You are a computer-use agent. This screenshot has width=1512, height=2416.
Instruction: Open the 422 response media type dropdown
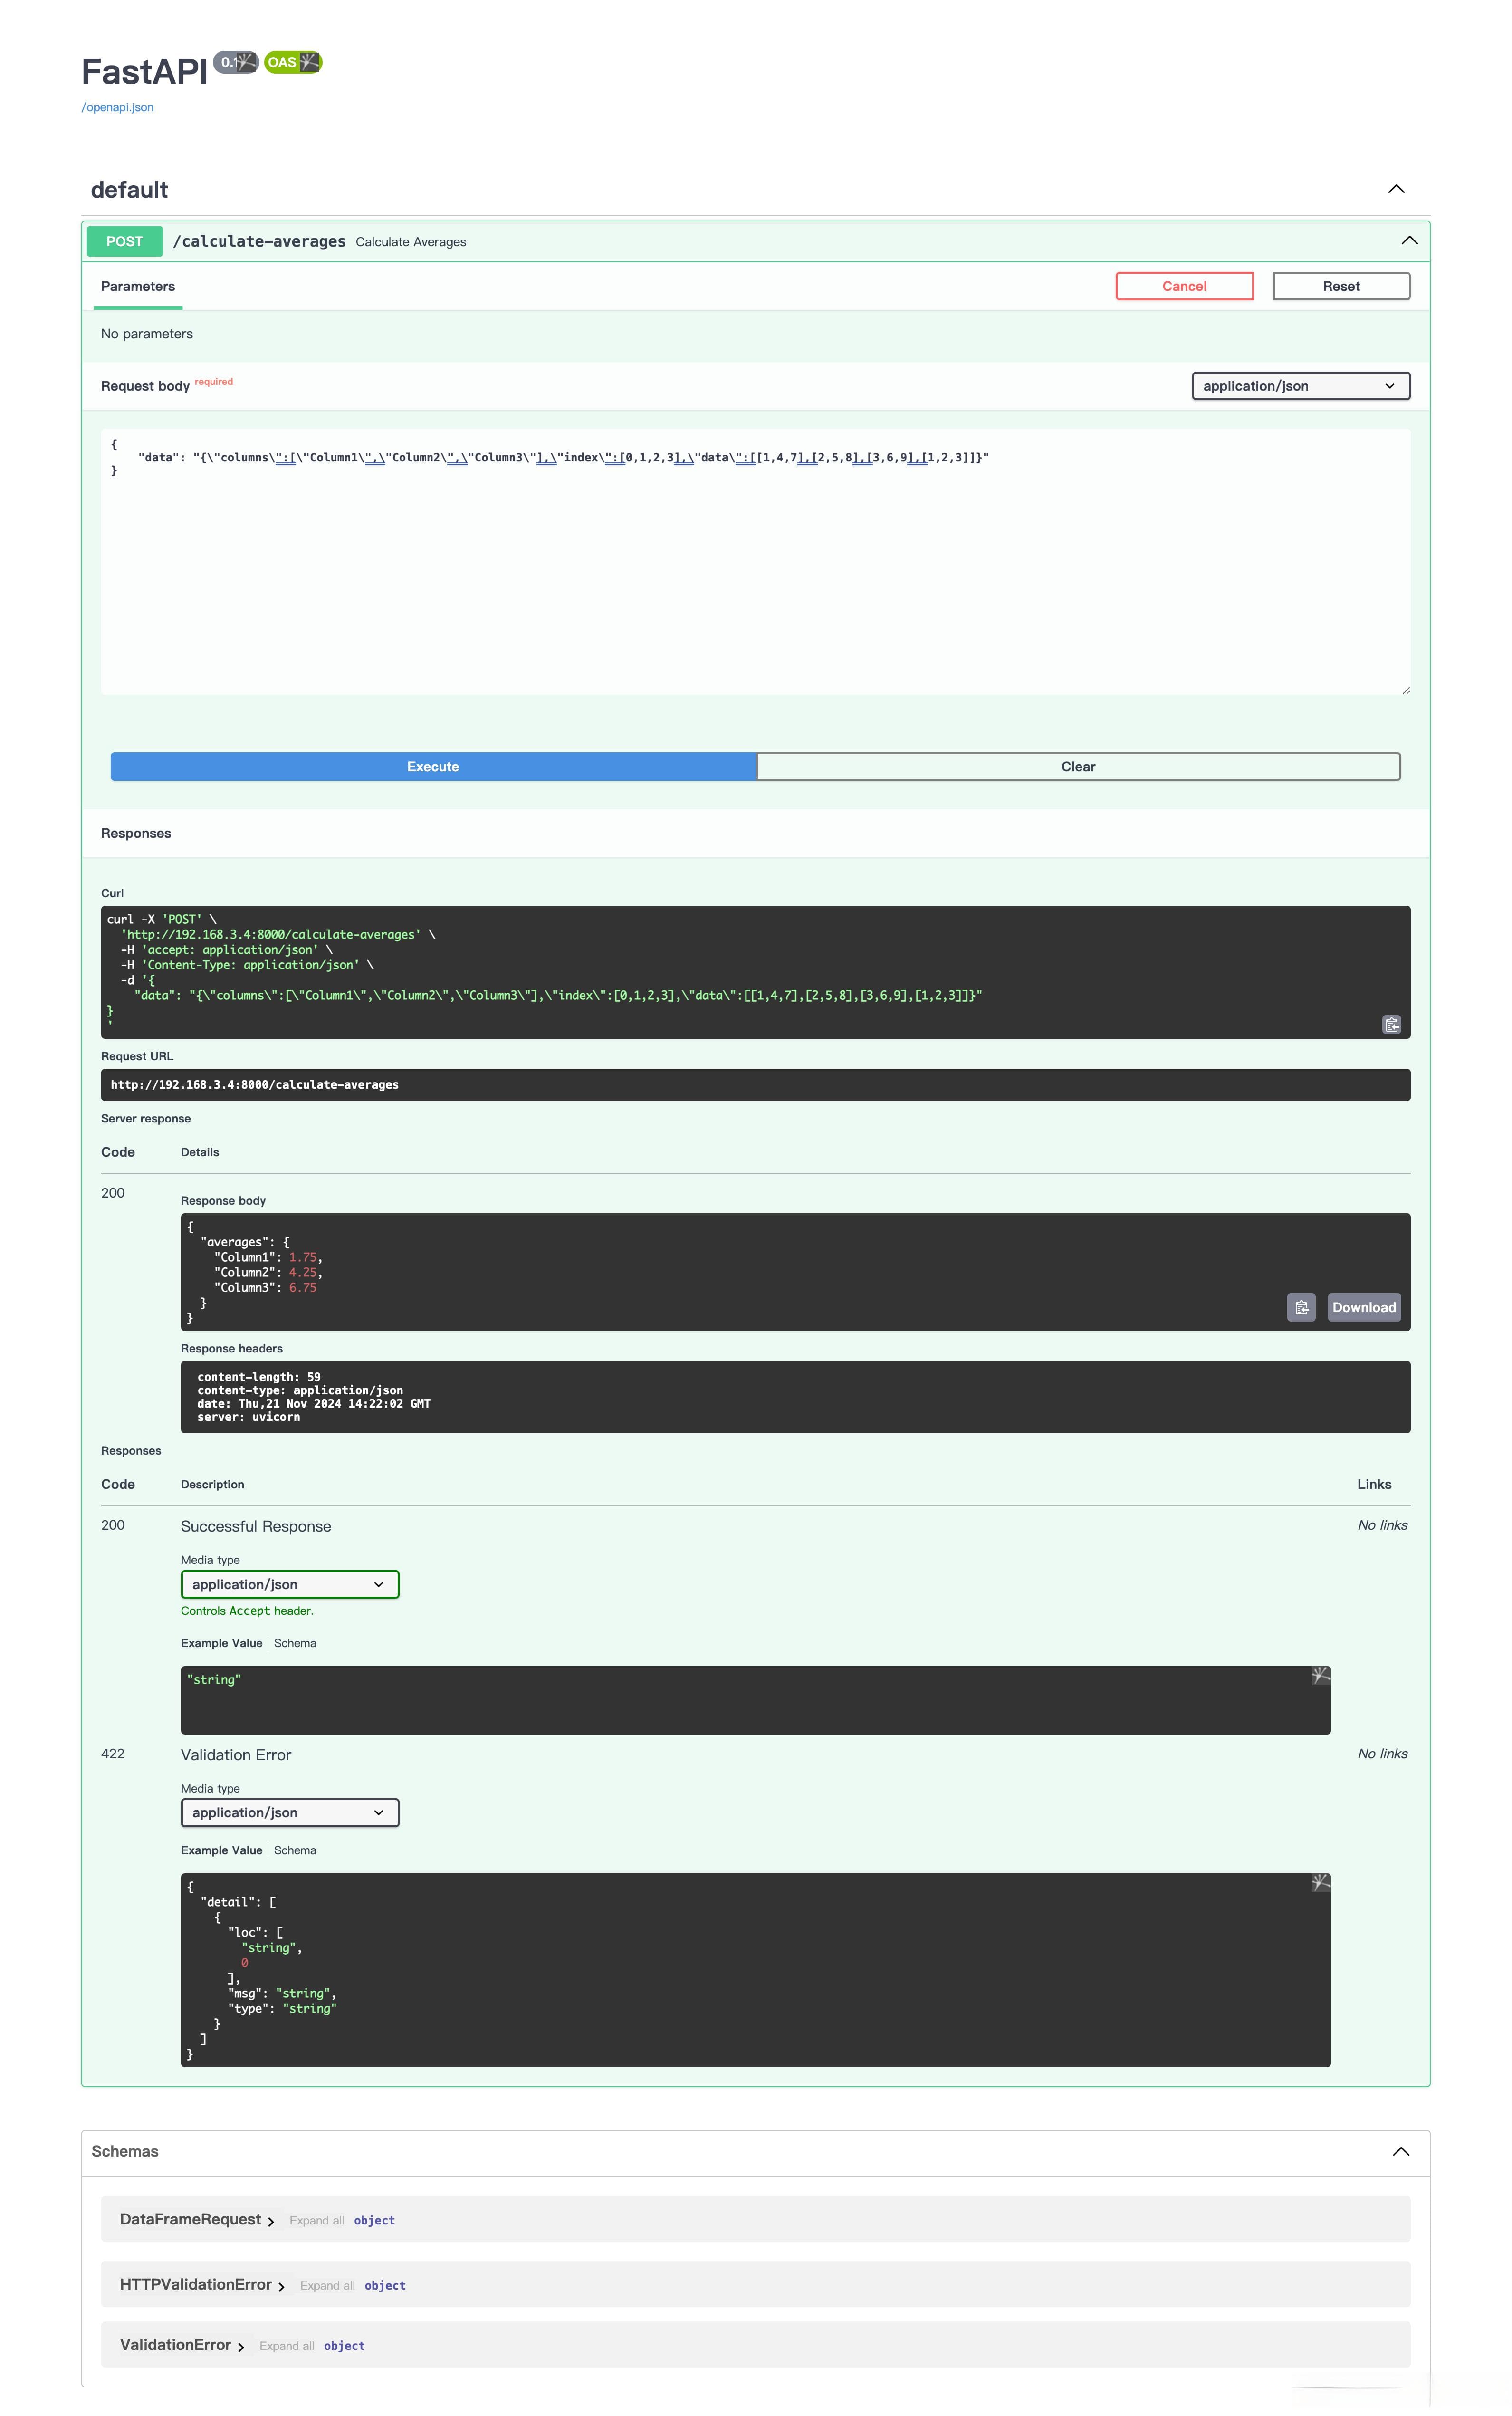290,1812
